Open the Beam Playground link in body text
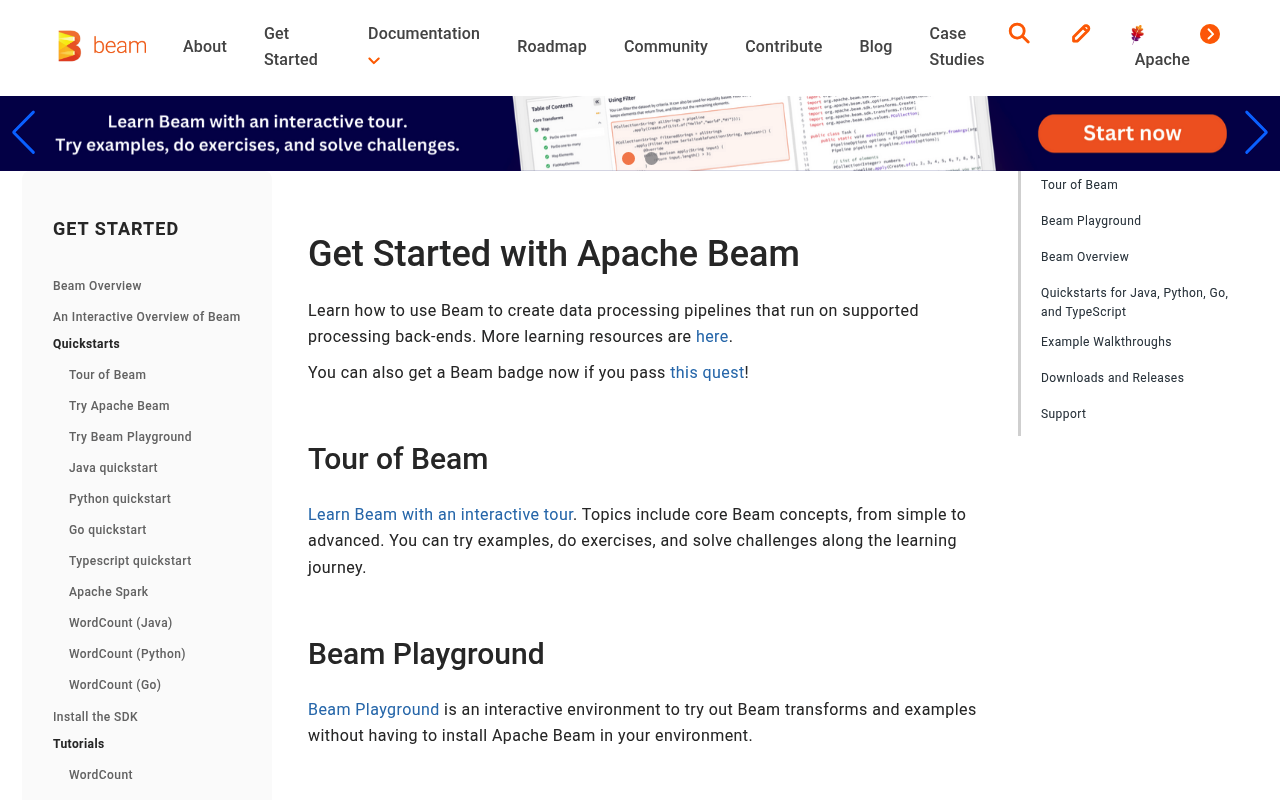This screenshot has height=800, width=1280. (x=374, y=710)
